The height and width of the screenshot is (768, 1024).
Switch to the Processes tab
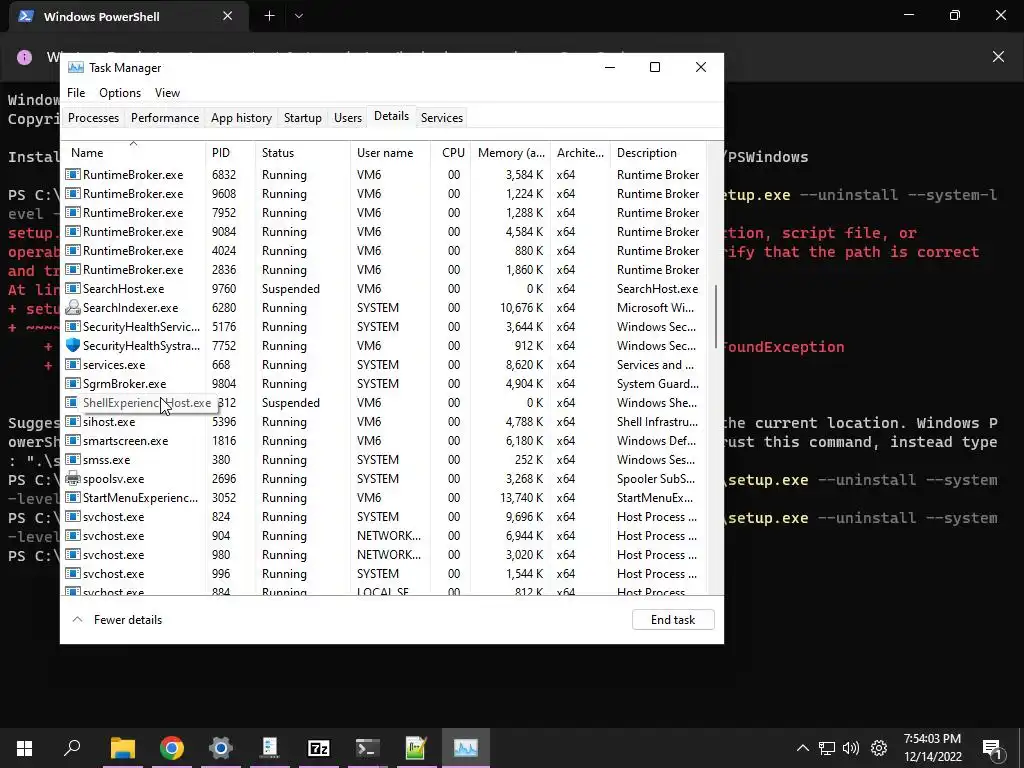coord(93,118)
